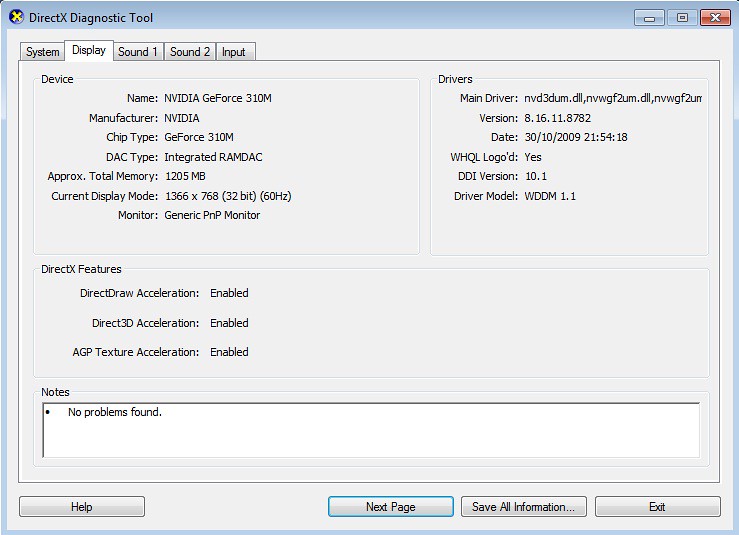
Task: Click the 'Approx. Total Memory:' label
Action: click(x=103, y=176)
